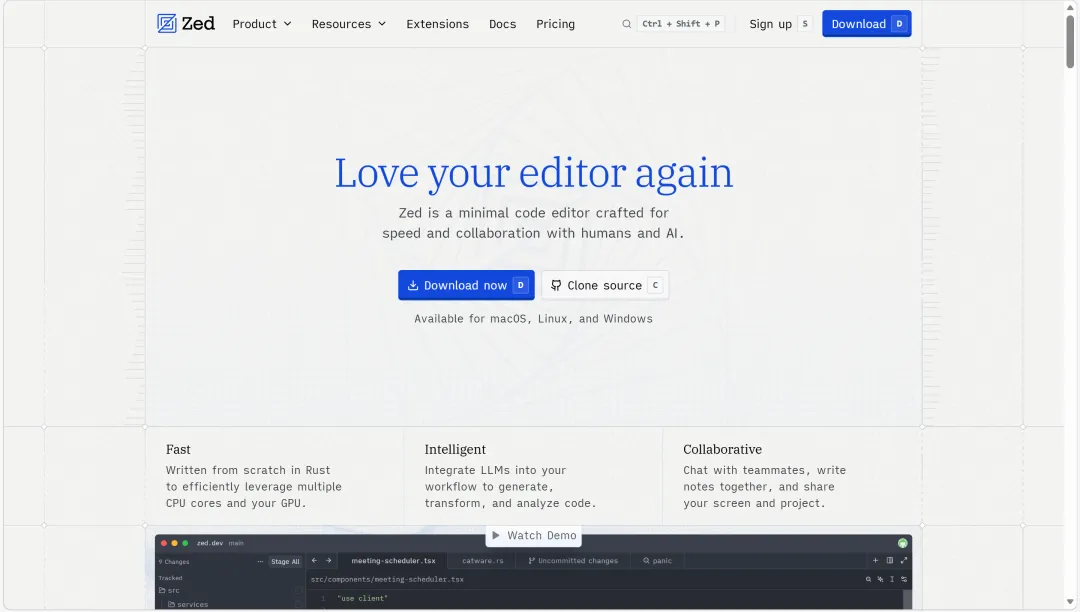The height and width of the screenshot is (612, 1080).
Task: Click the page's vertical scrollbar thumb
Action: pyautogui.click(x=1070, y=41)
